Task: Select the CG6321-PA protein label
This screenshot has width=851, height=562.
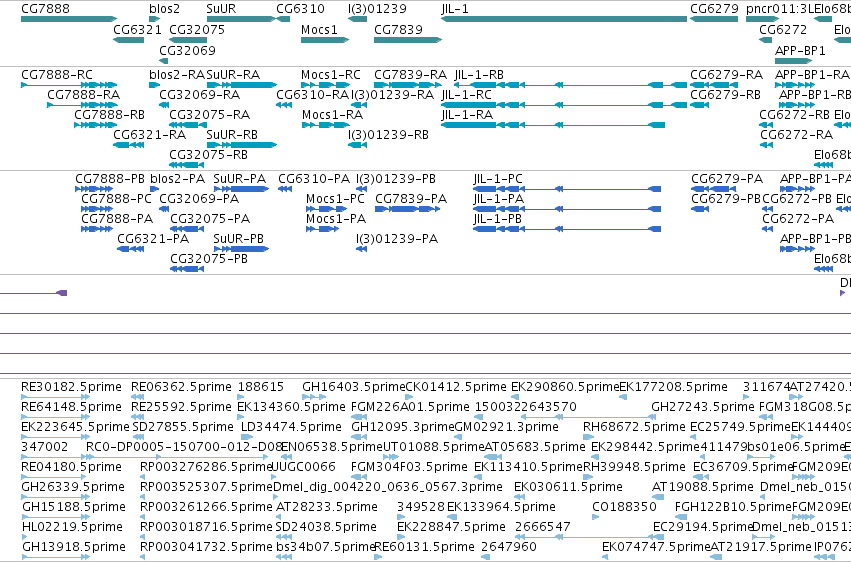Action: pyautogui.click(x=153, y=239)
